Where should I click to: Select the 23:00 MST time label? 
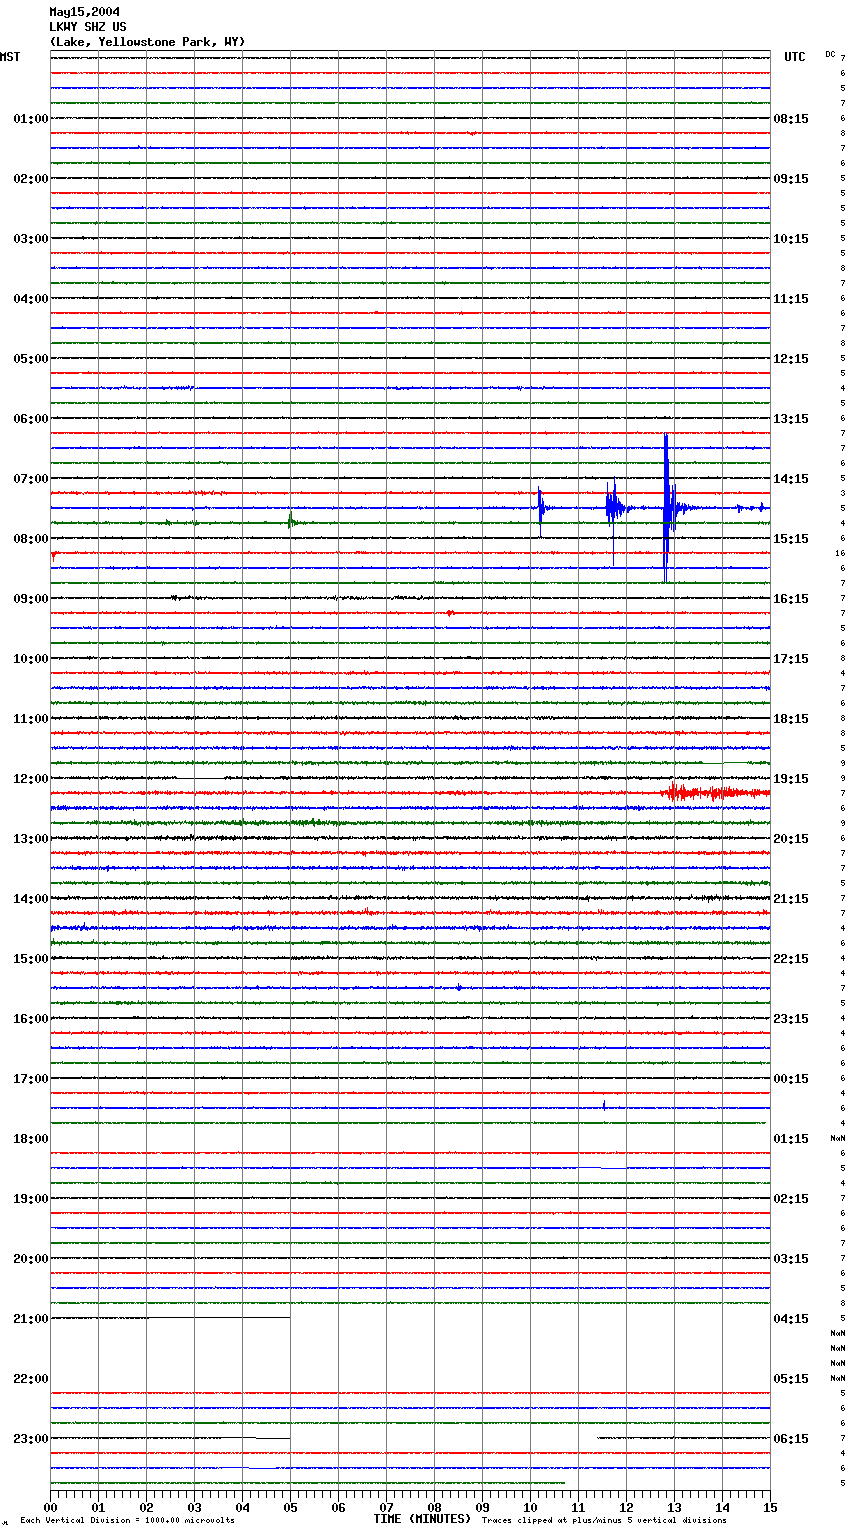(31, 1439)
